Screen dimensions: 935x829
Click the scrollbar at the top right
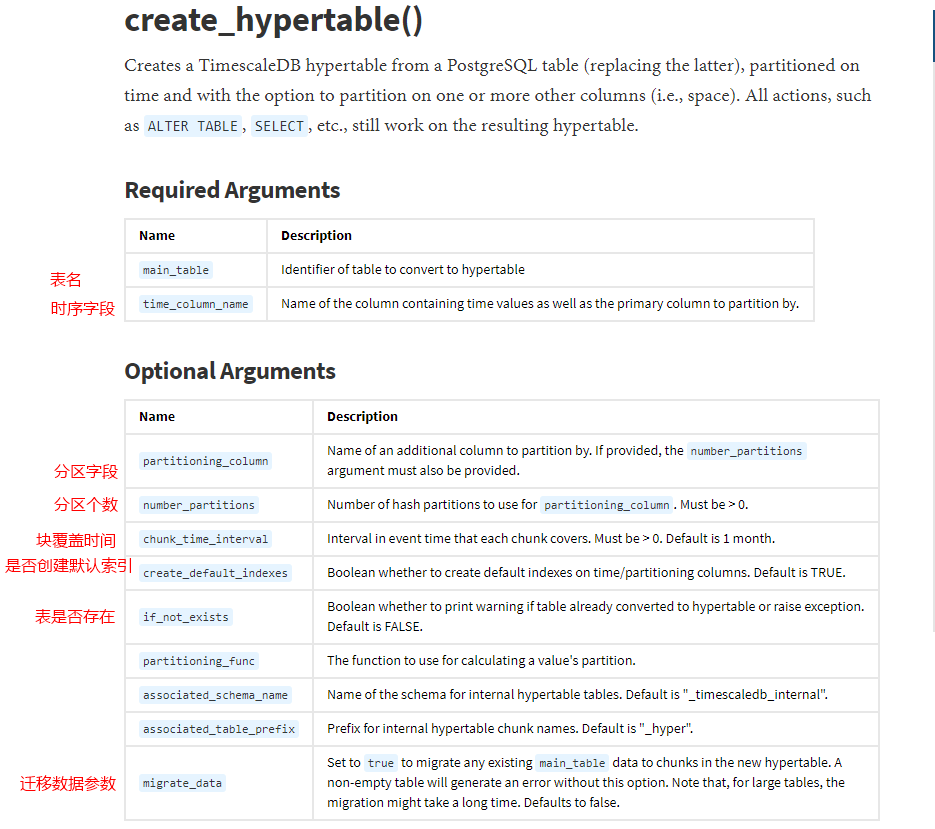click(x=931, y=35)
